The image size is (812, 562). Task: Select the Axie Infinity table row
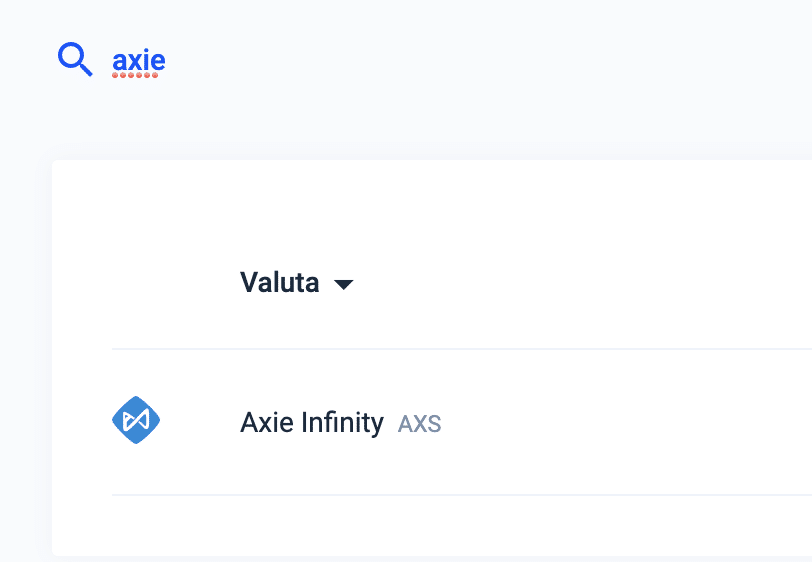600,423
